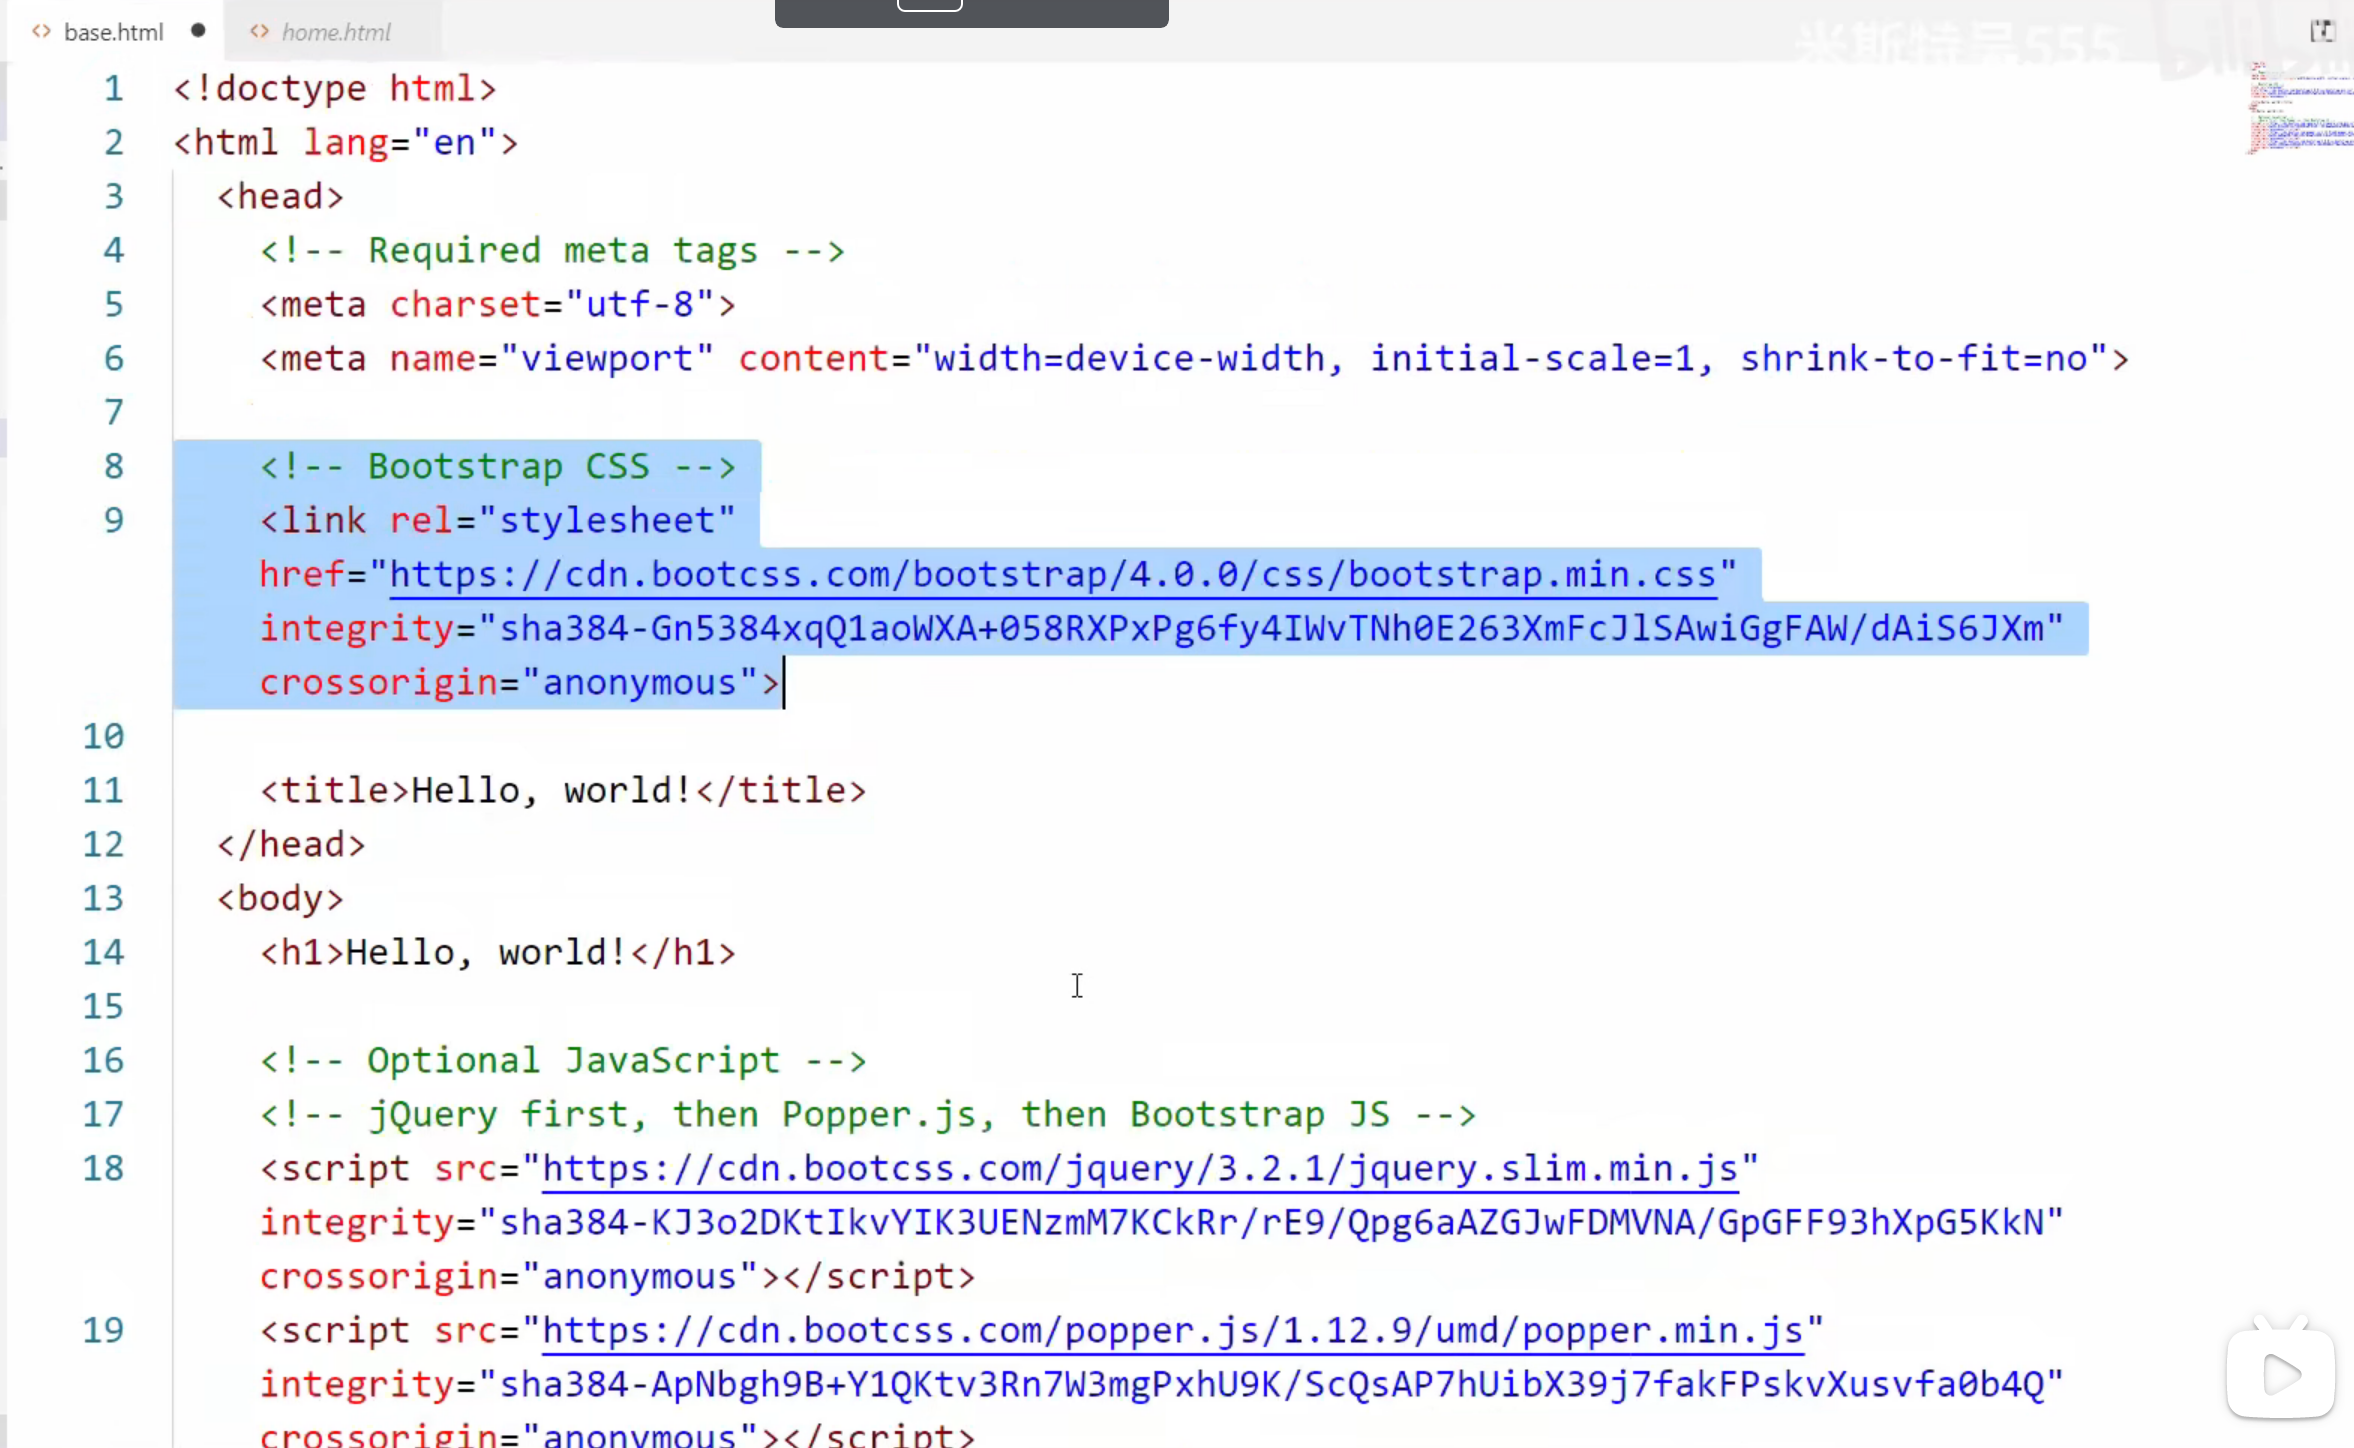Image resolution: width=2354 pixels, height=1448 pixels.
Task: Click the HTML file icon on home.html tab
Action: 259,32
